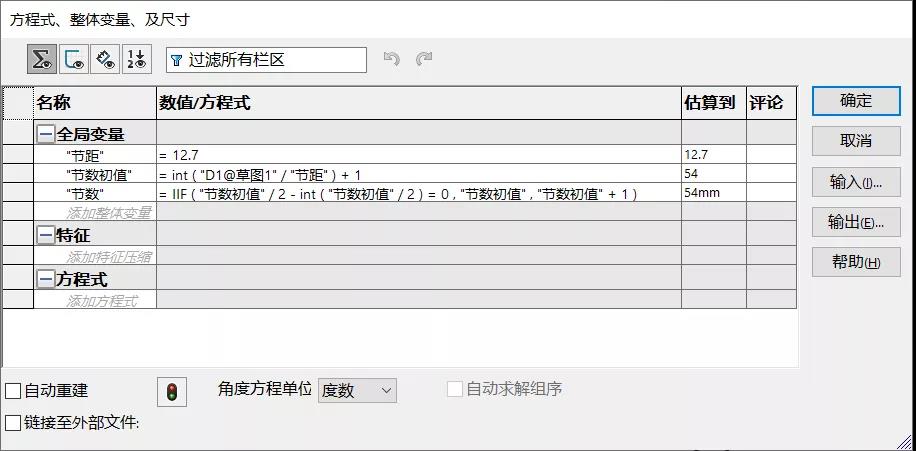Click the 帮助 button
The height and width of the screenshot is (451, 916).
coord(856,262)
